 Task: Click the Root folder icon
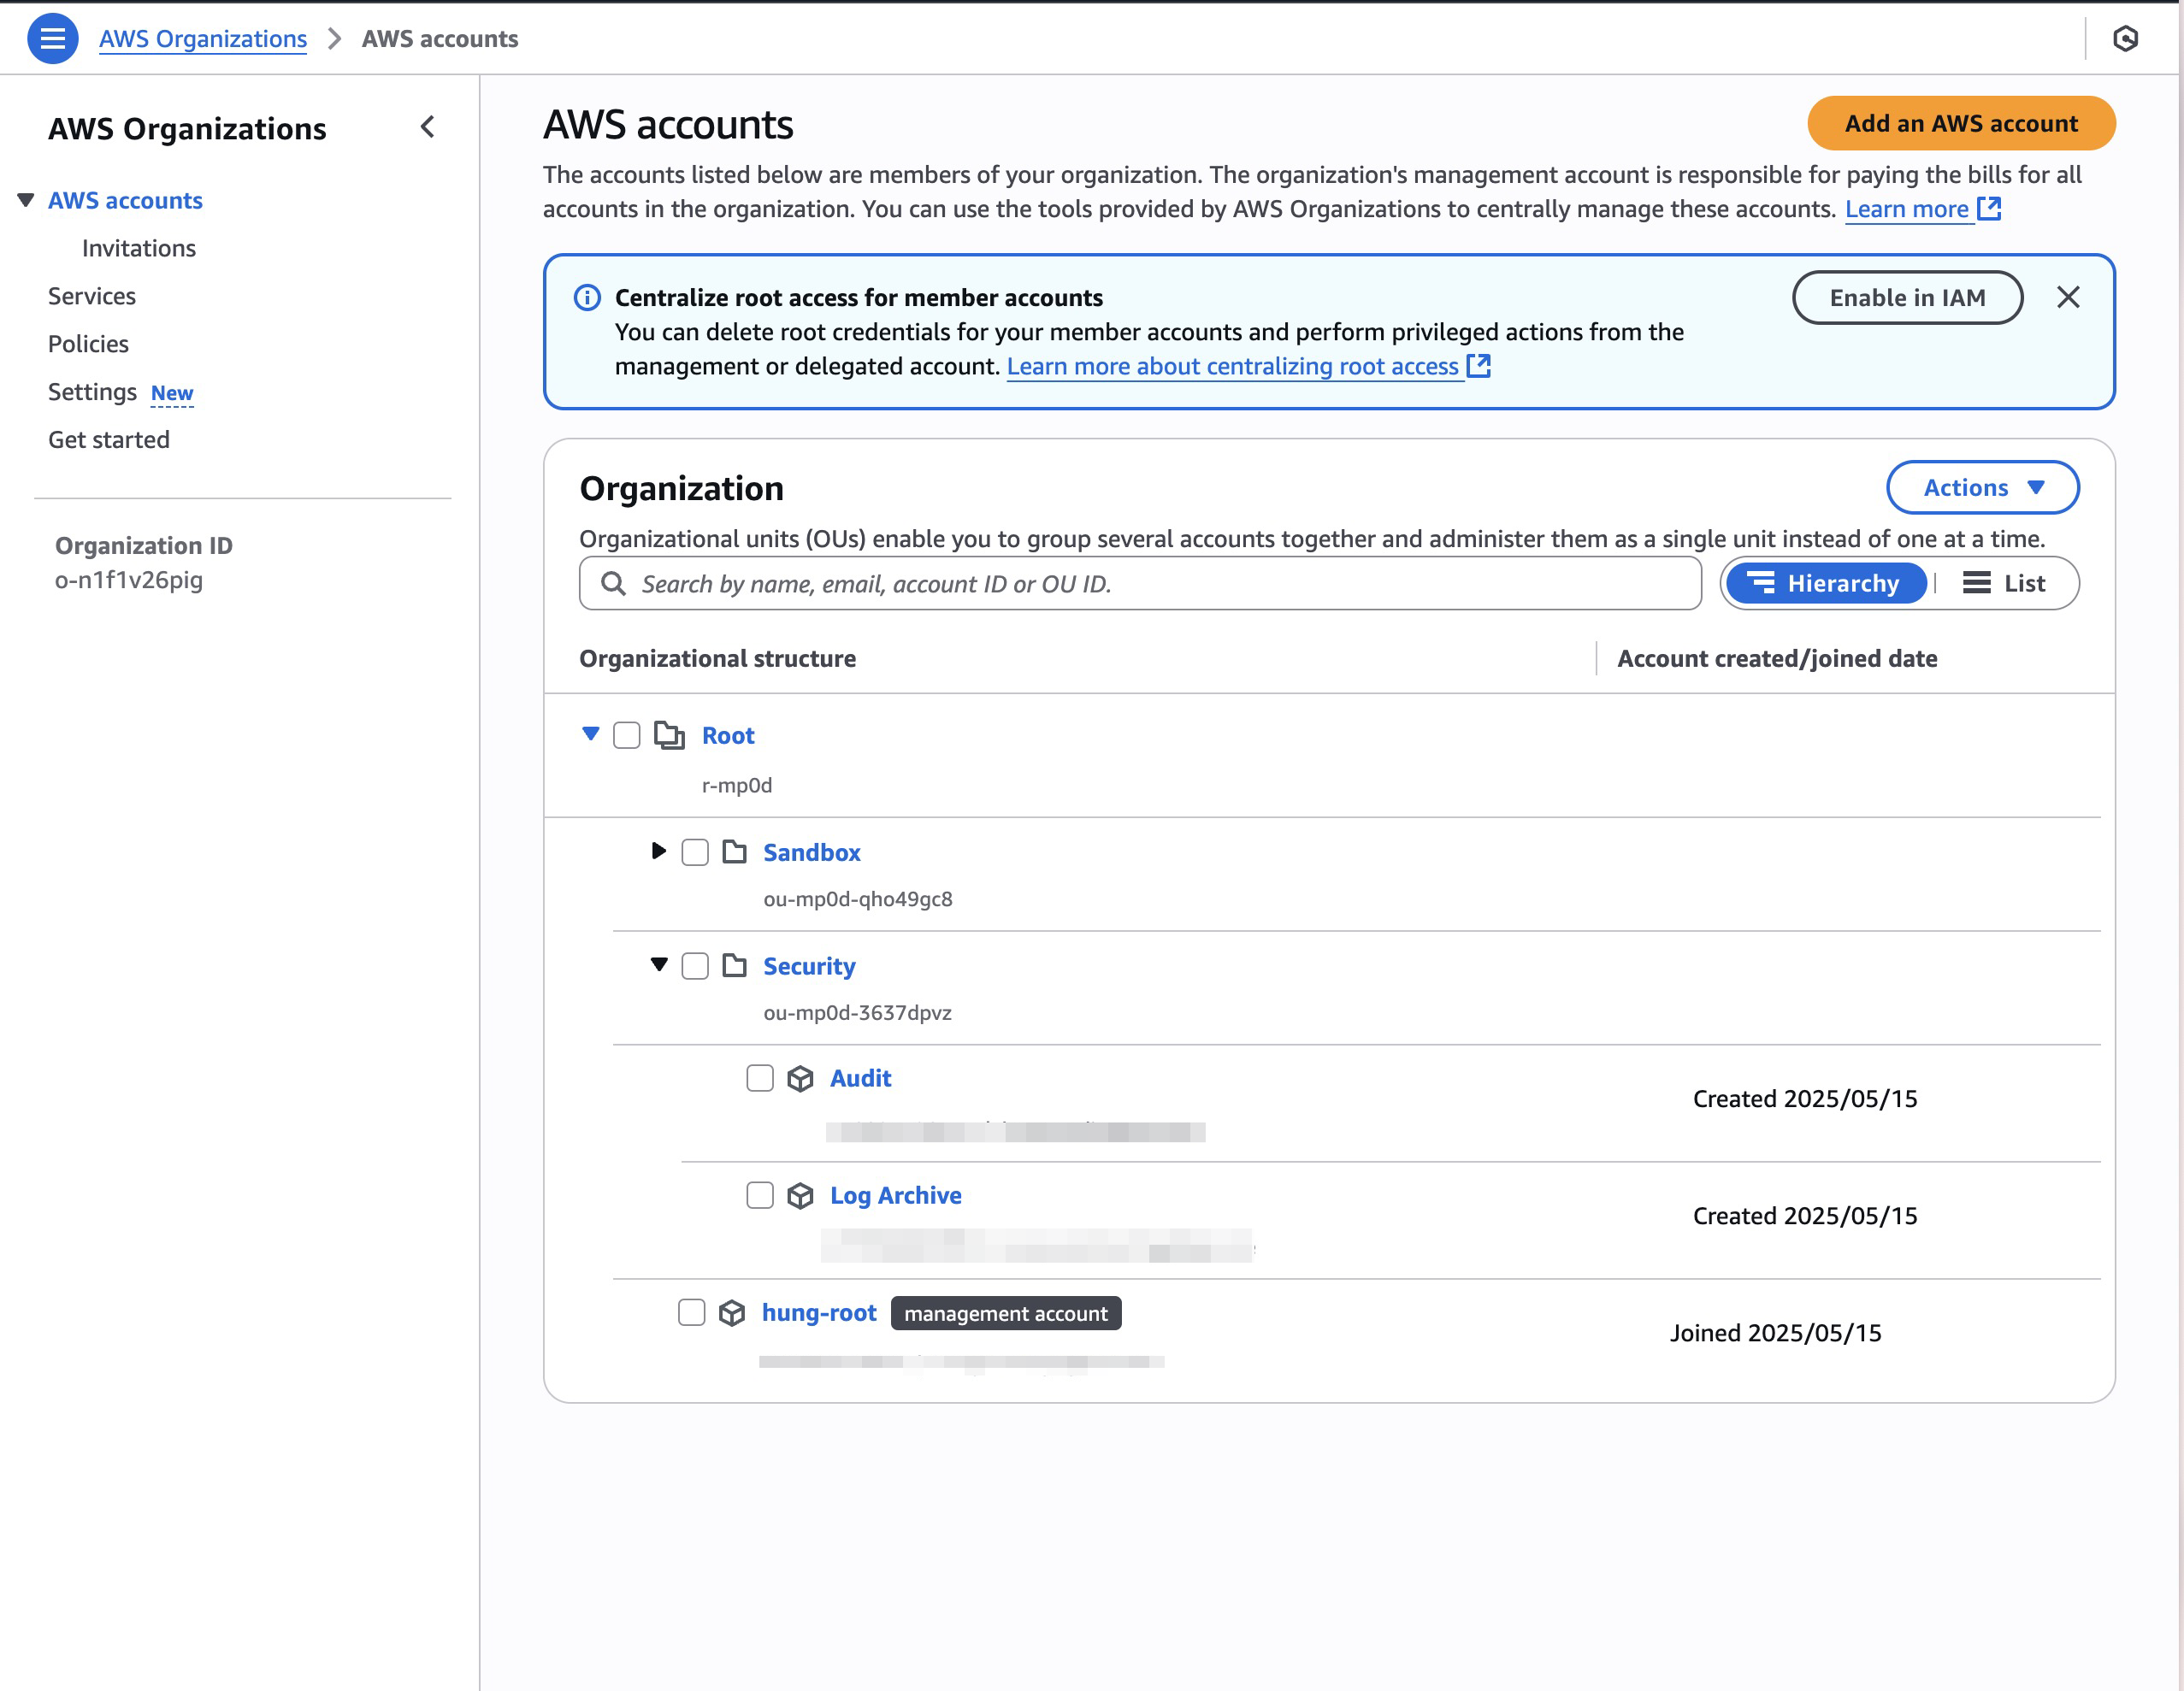669,735
